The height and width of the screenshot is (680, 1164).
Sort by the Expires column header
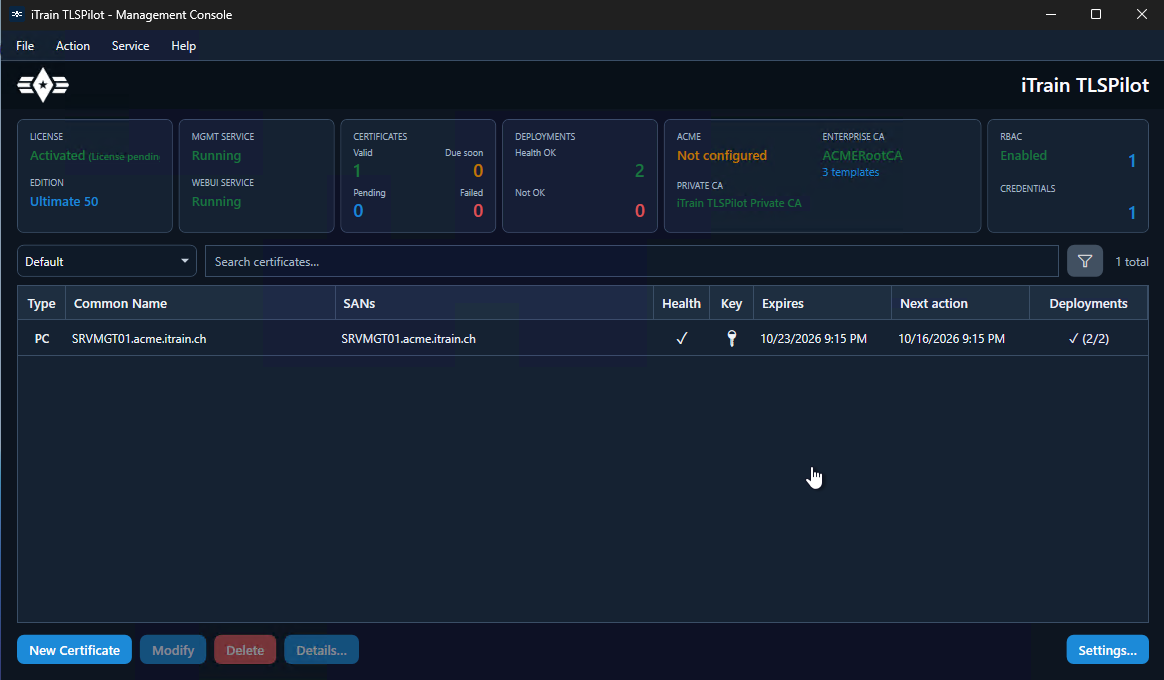click(x=822, y=303)
